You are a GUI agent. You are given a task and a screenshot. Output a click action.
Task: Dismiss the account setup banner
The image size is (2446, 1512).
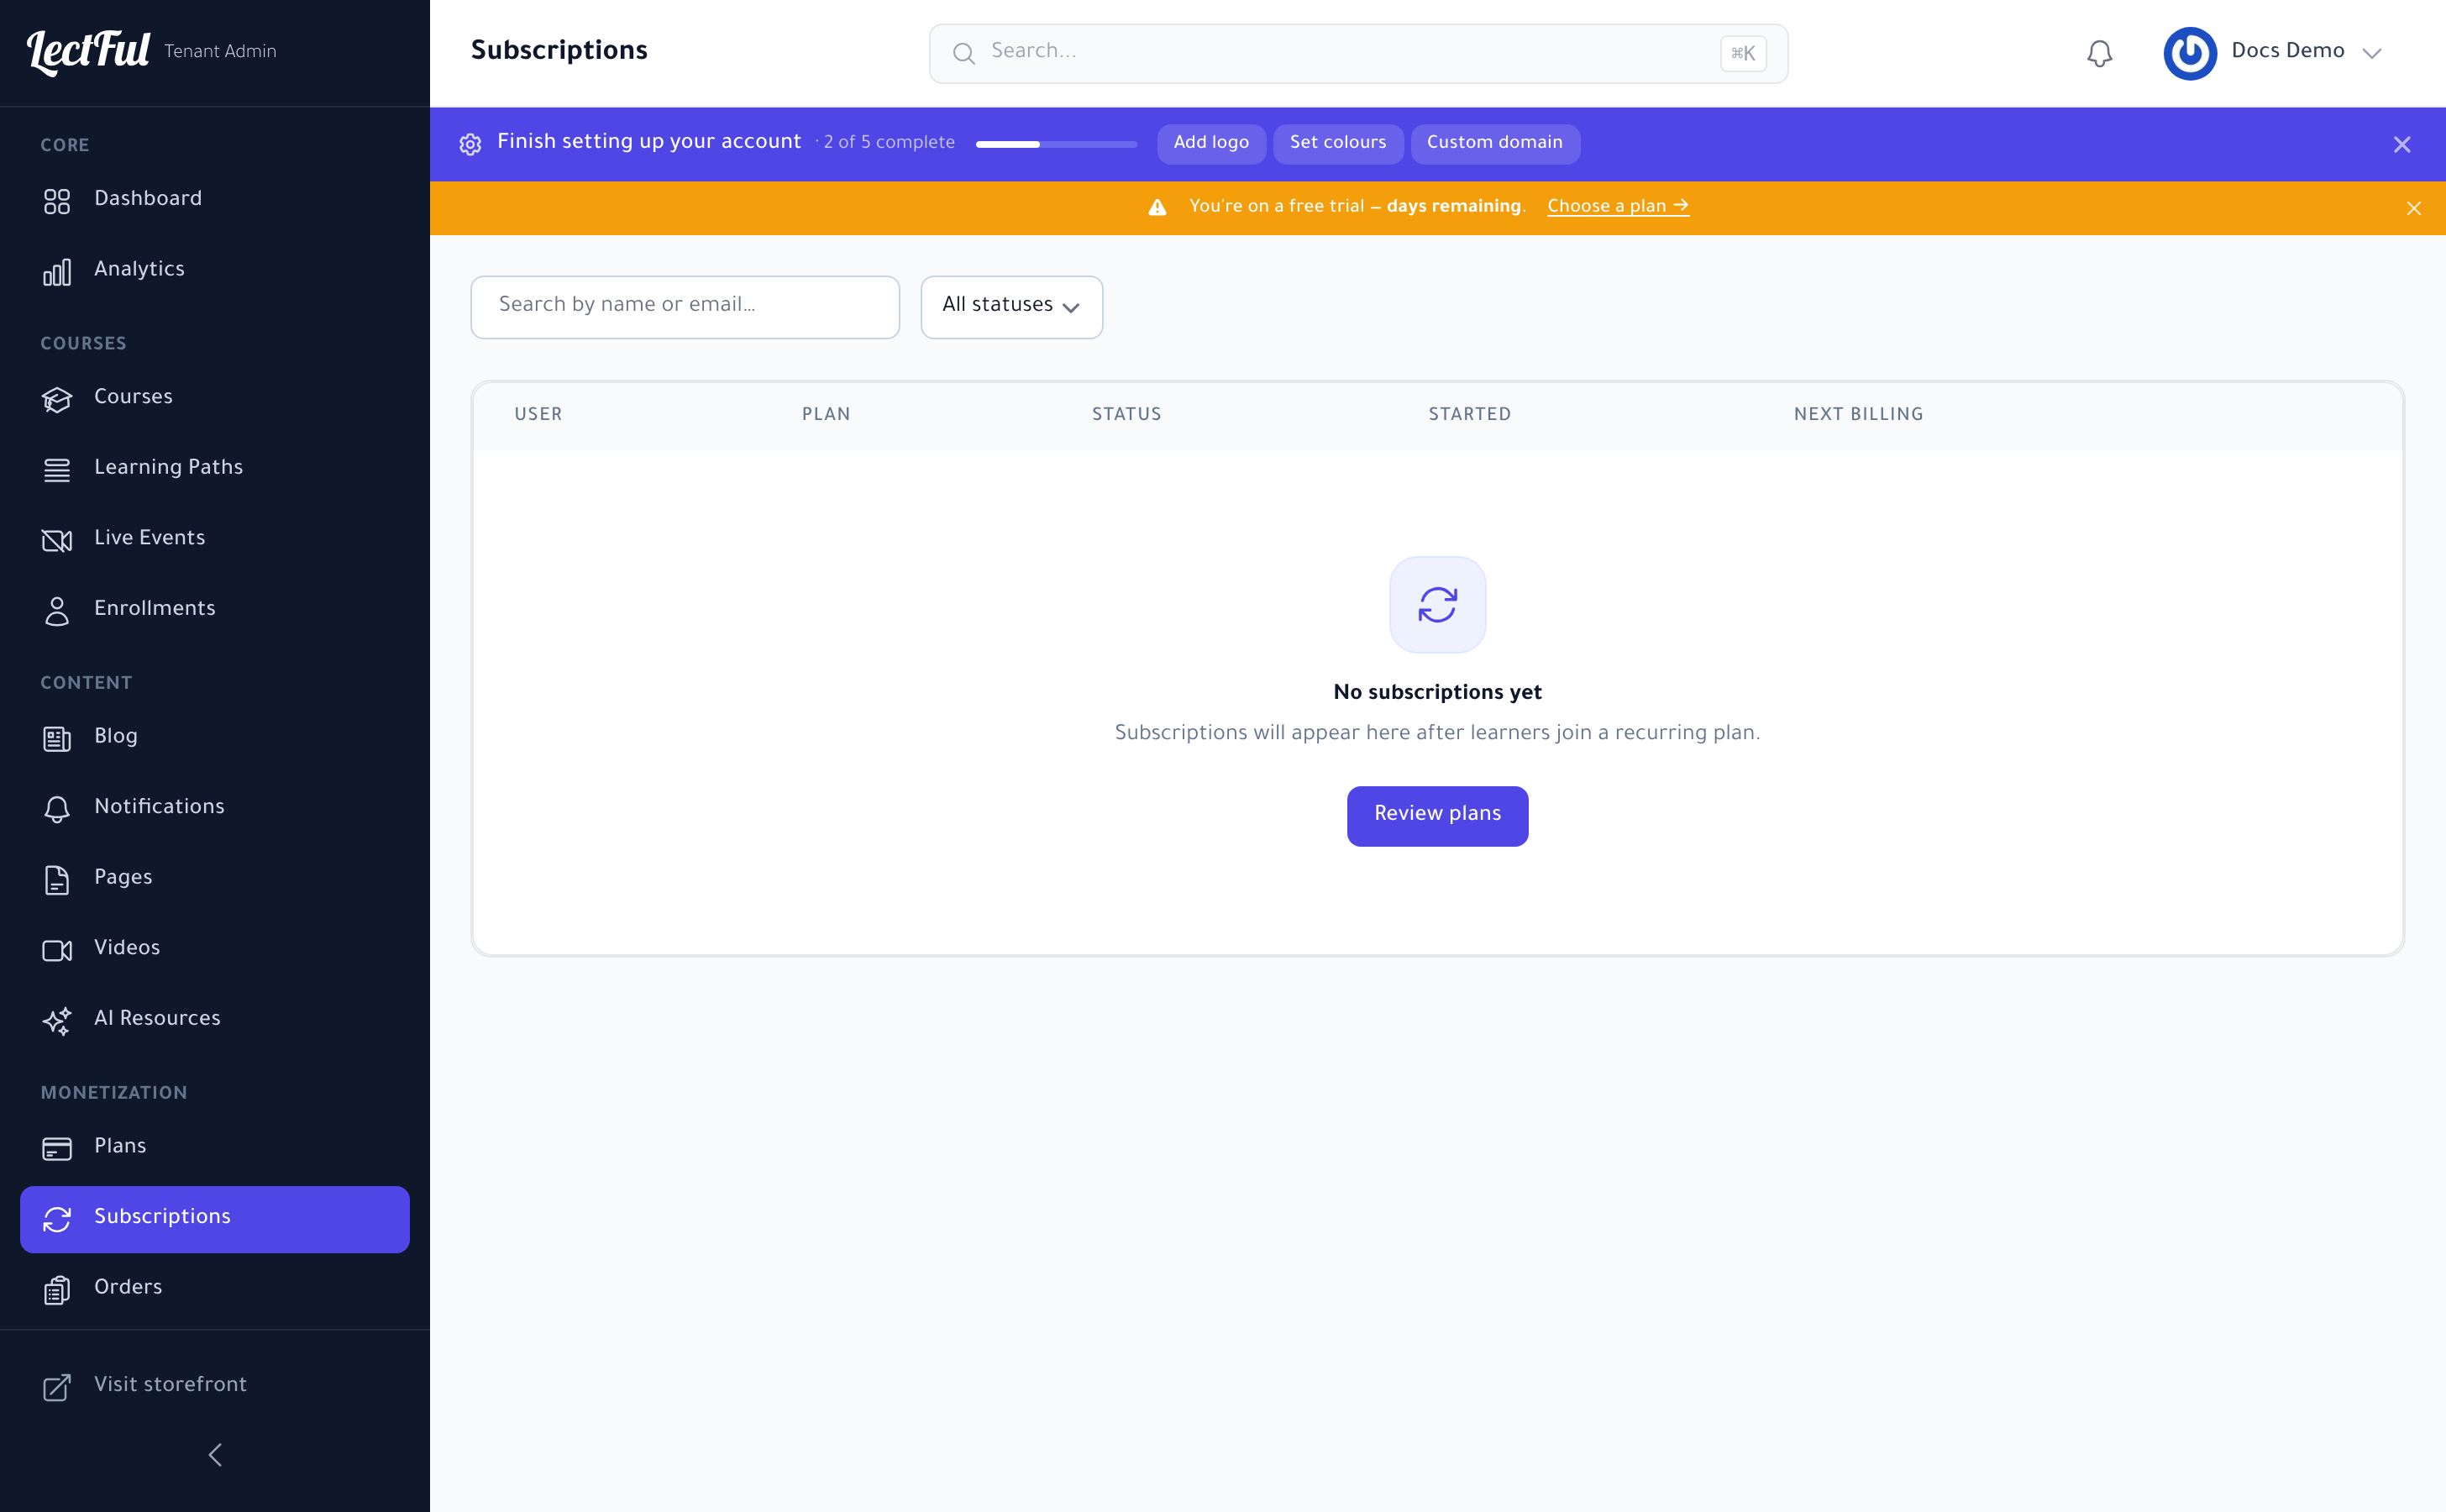click(2401, 144)
